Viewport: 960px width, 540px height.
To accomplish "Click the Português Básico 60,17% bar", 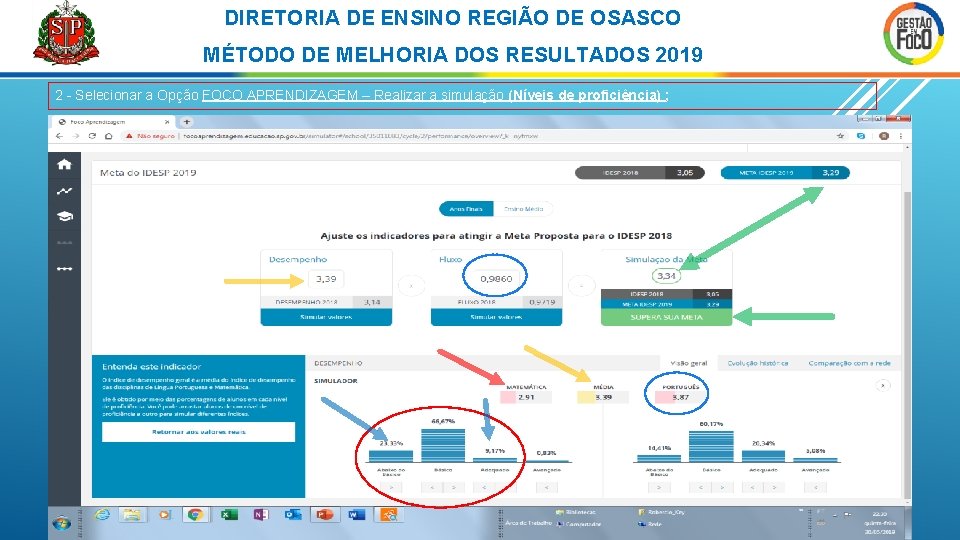I will pyautogui.click(x=711, y=446).
